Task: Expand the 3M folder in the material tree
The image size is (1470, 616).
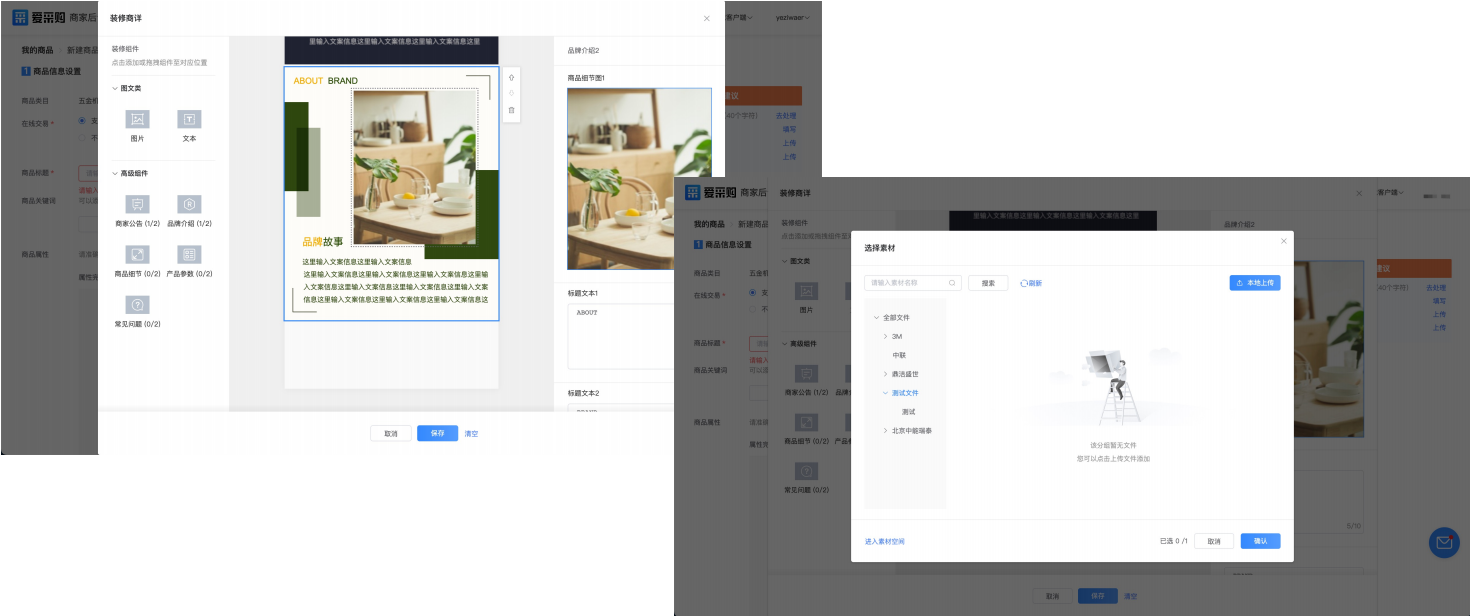Action: point(885,336)
